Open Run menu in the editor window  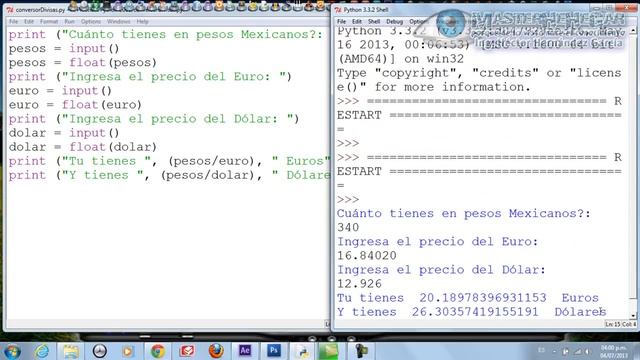69,21
